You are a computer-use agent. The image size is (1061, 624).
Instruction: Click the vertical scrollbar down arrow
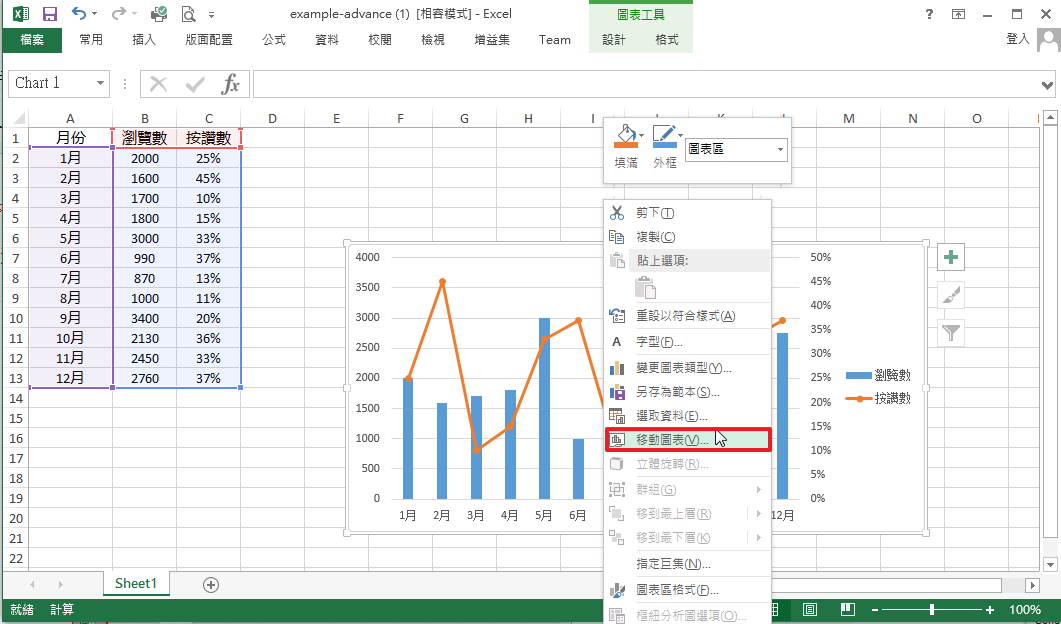coord(1049,564)
